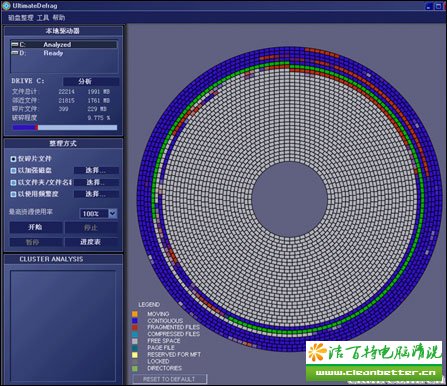Click the 'LOCKED' legend label
447x386 pixels.
click(x=158, y=362)
